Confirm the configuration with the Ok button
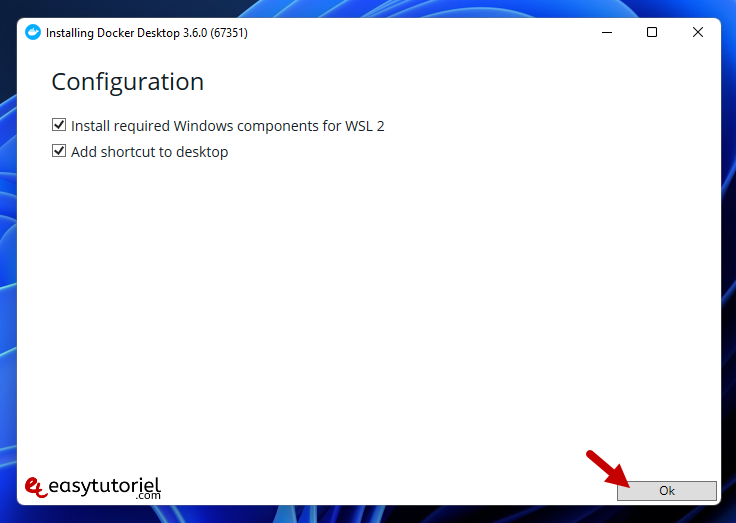This screenshot has height=523, width=736. [667, 491]
